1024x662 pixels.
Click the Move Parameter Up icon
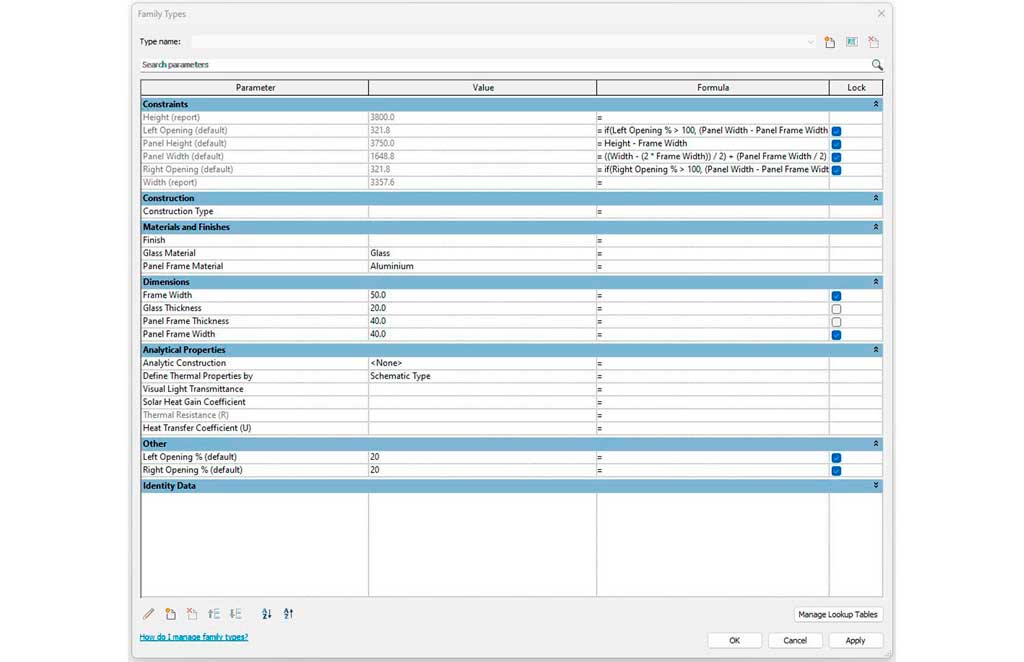tap(214, 614)
